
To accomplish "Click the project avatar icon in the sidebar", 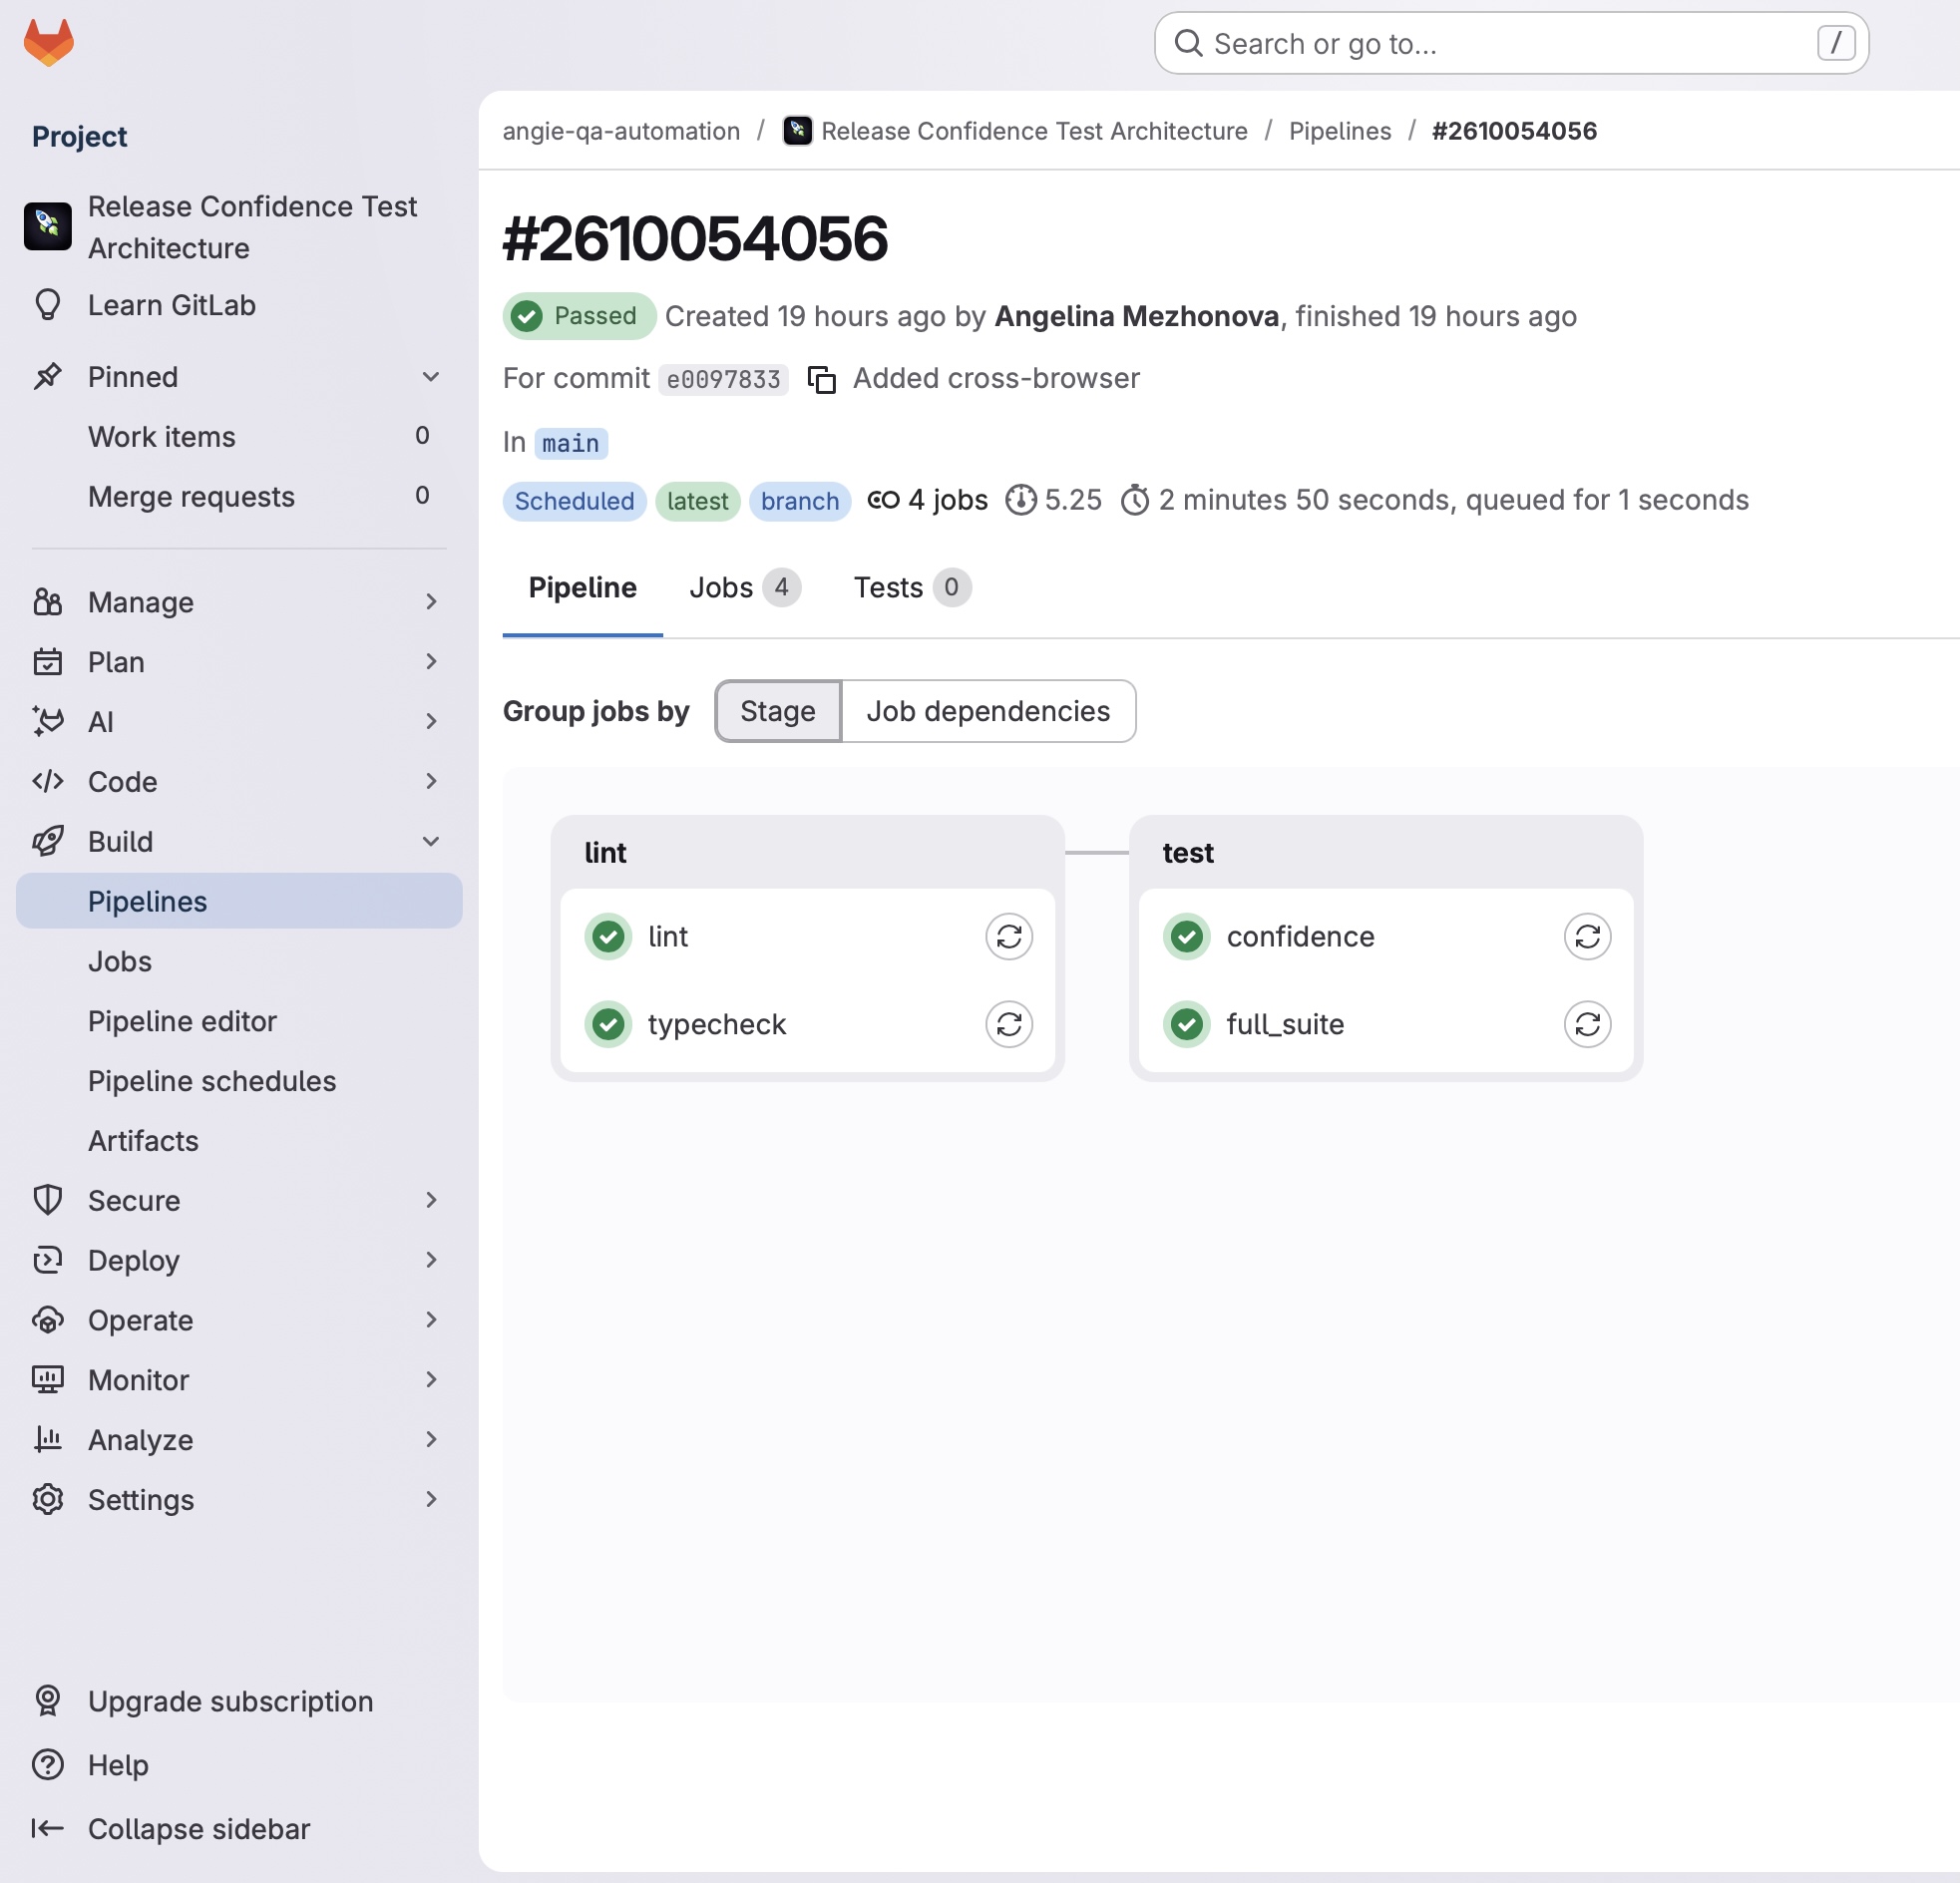I will tap(48, 226).
